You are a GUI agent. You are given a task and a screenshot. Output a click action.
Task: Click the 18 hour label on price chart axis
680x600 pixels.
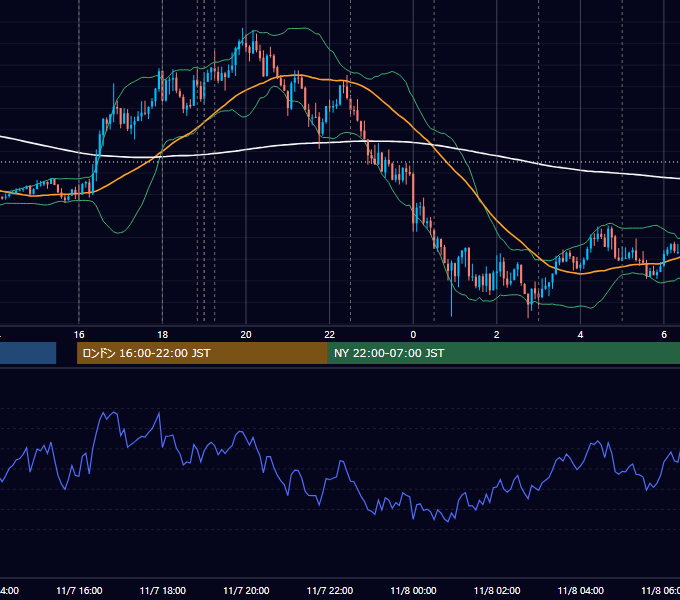[163, 335]
